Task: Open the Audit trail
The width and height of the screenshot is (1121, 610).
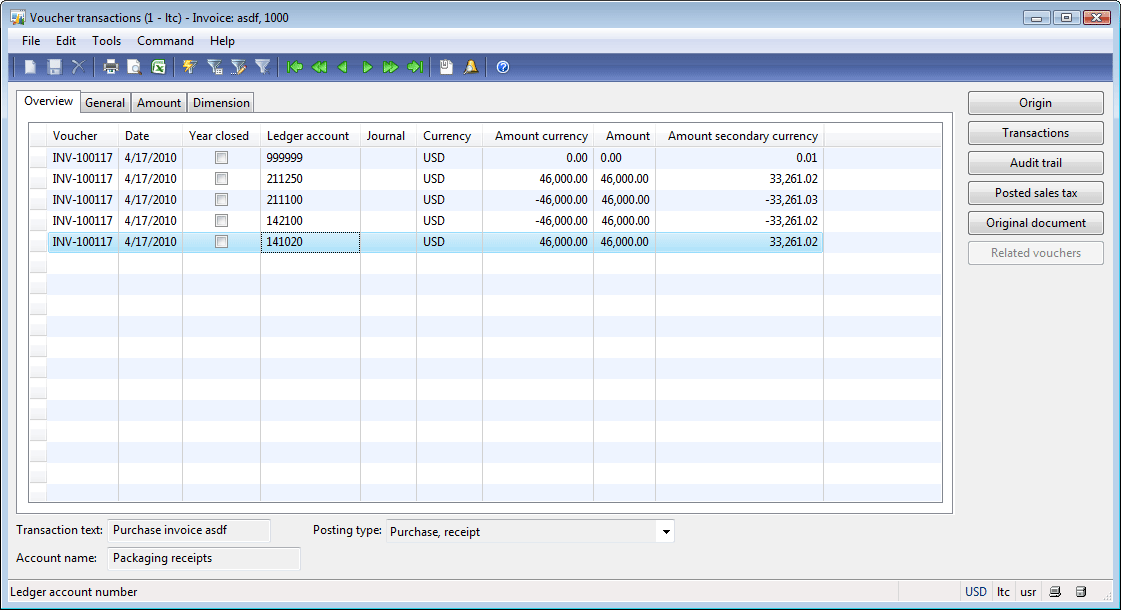Action: tap(1035, 163)
